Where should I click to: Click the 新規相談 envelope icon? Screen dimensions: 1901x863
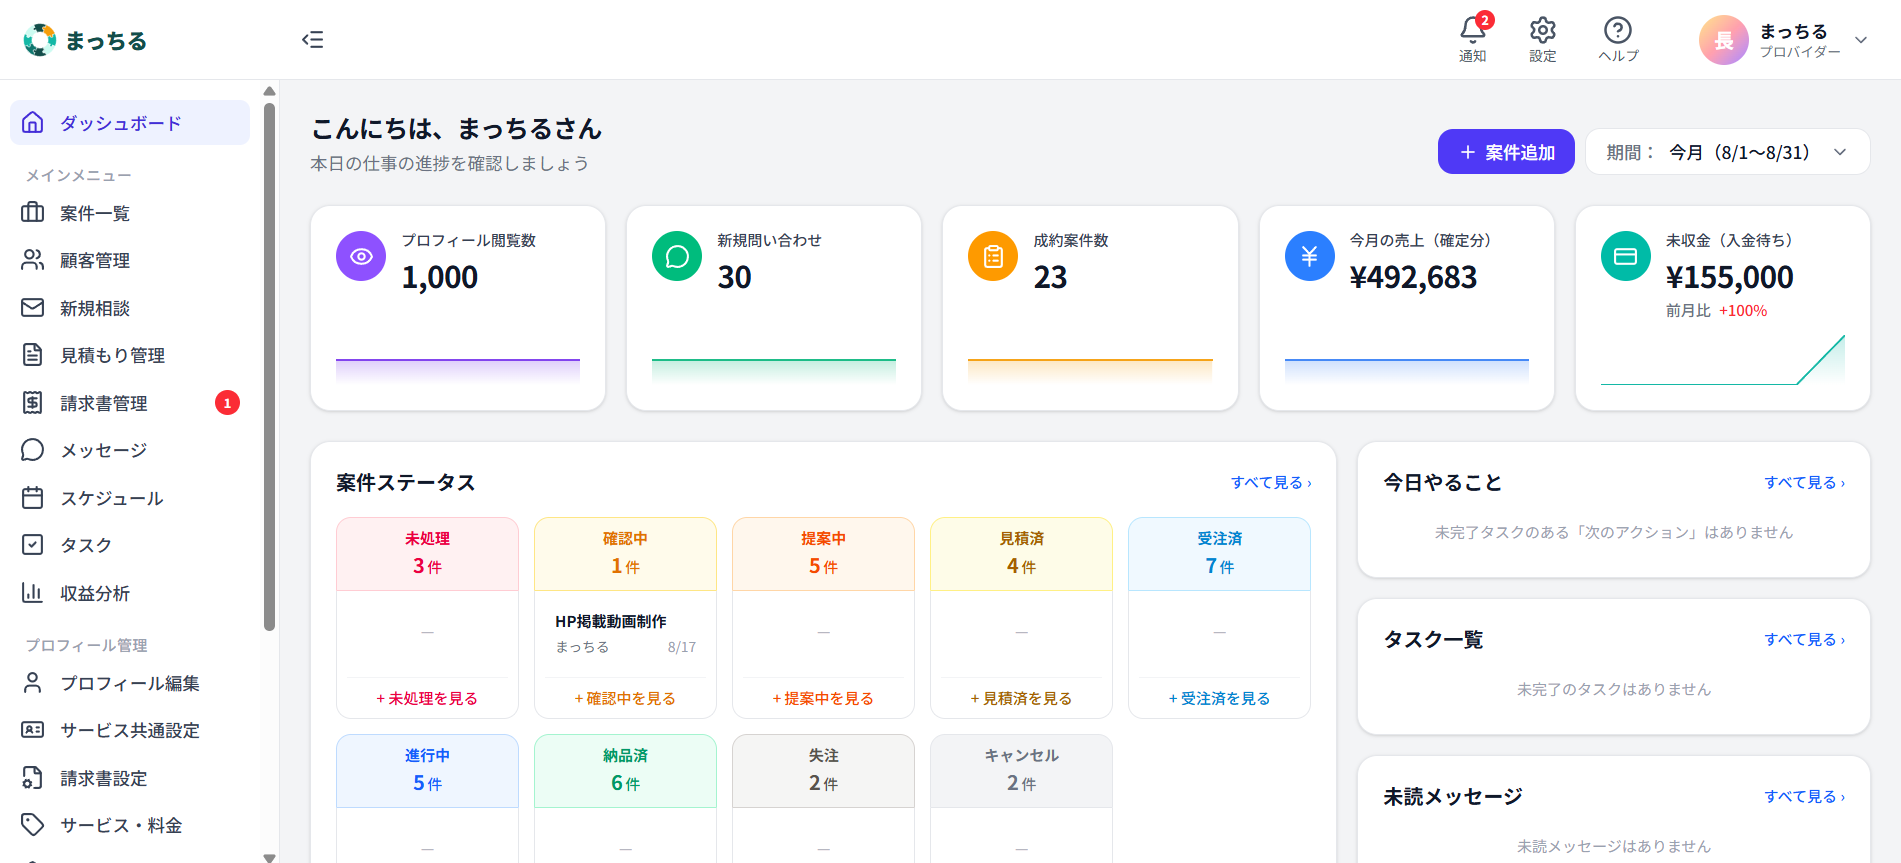tap(33, 307)
